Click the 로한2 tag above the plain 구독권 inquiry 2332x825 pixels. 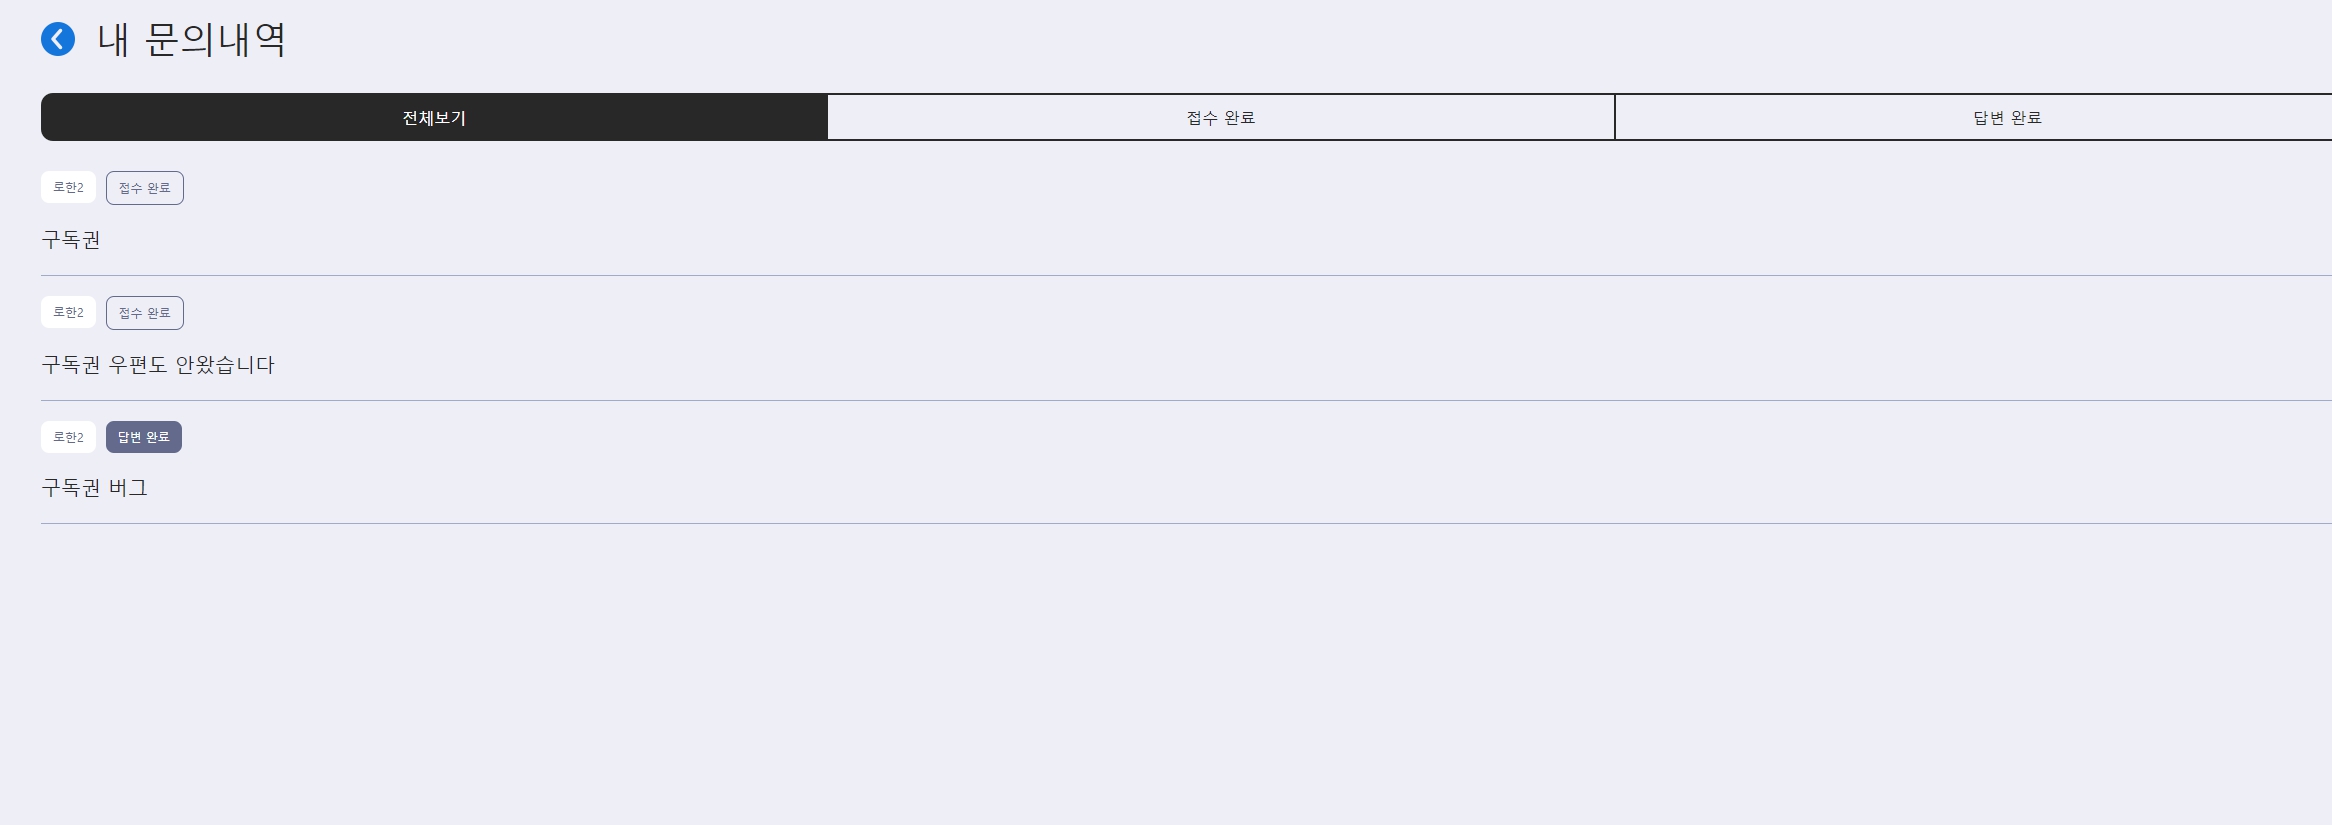tap(68, 188)
